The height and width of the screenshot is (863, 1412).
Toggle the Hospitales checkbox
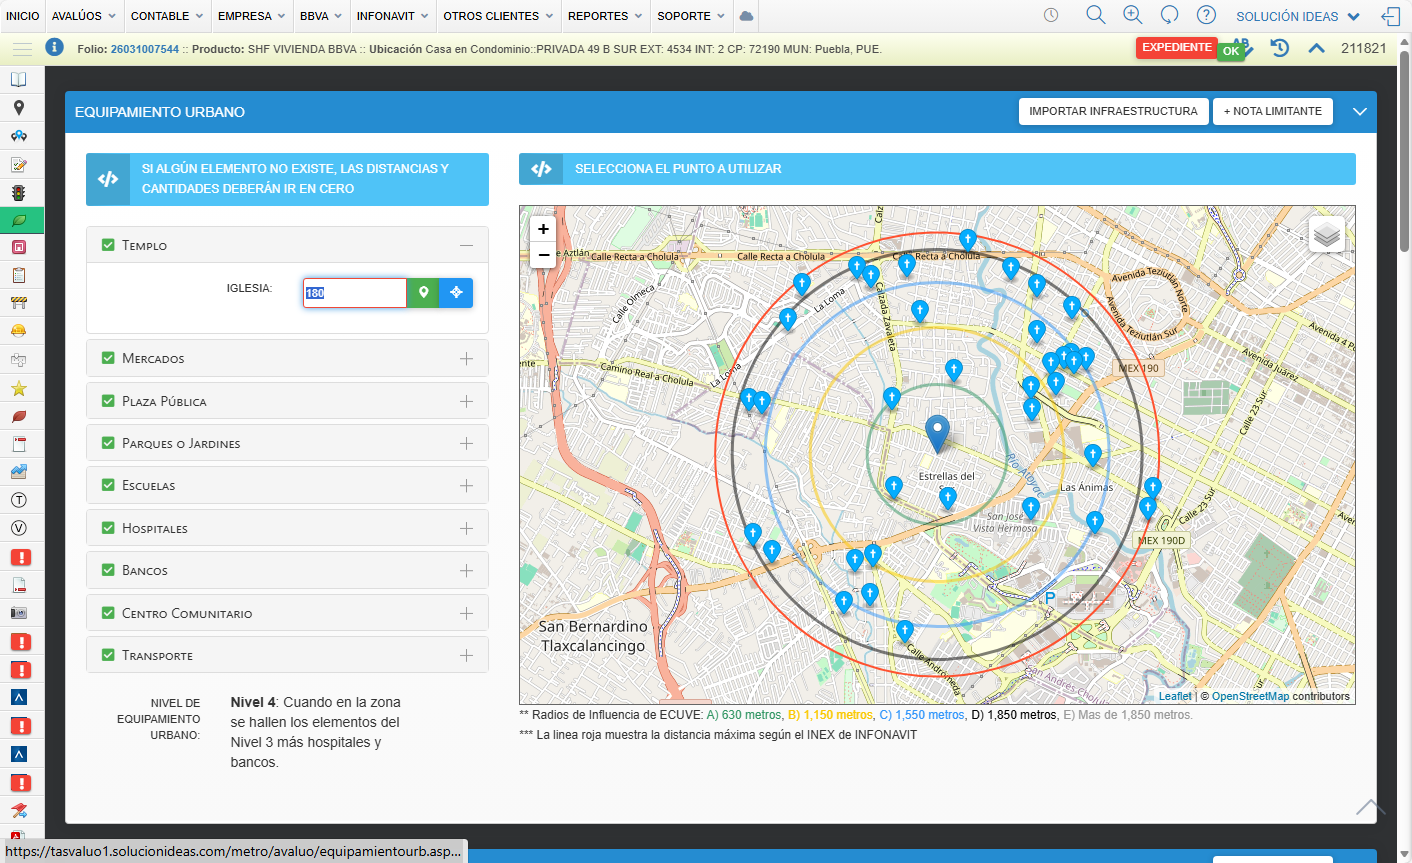point(108,528)
